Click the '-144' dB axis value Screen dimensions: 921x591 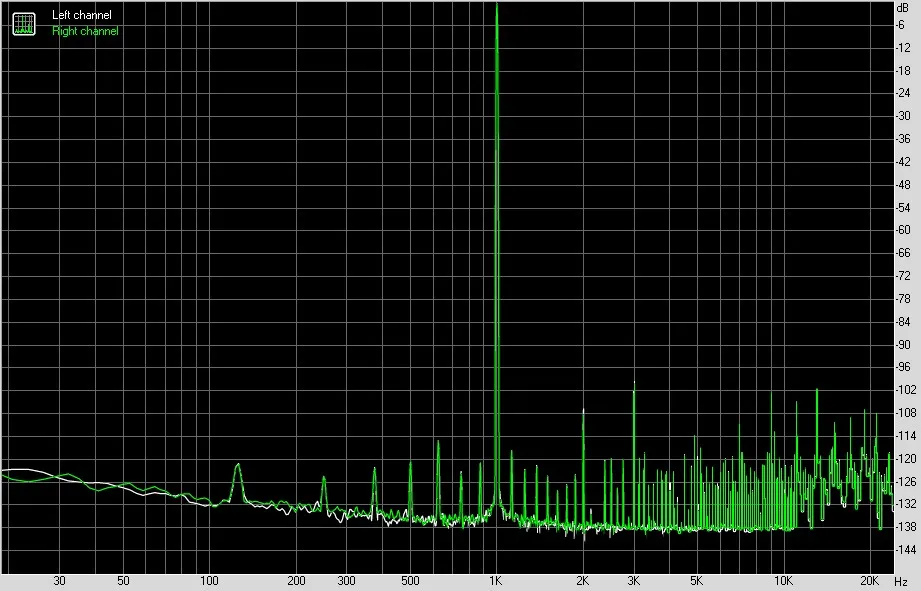[905, 550]
